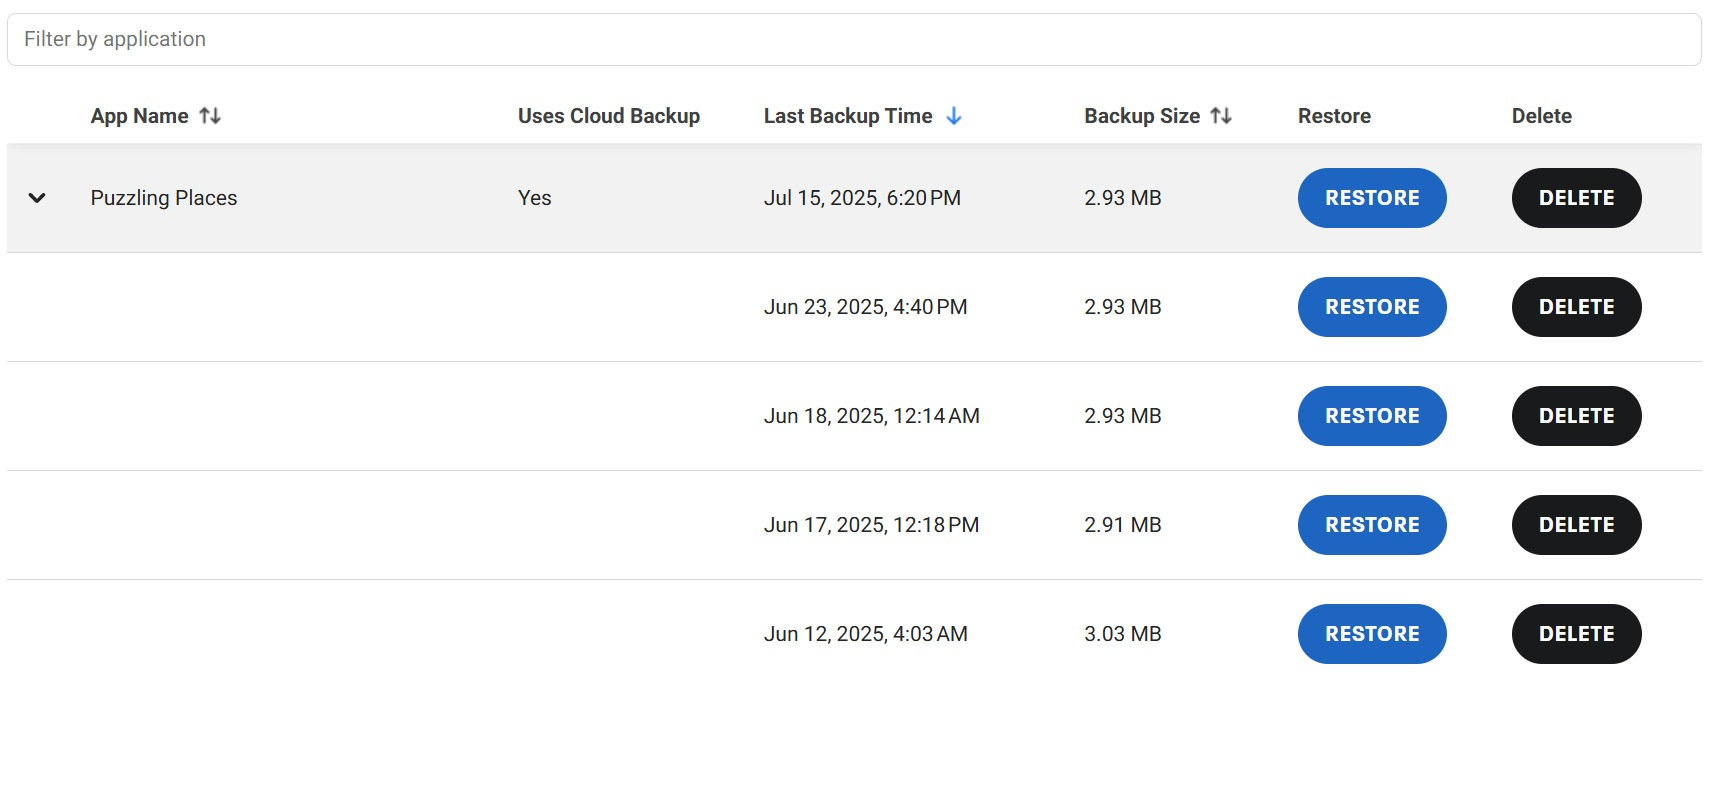Restore the Jun 17, 2025 backup
The height and width of the screenshot is (788, 1728).
coord(1372,525)
